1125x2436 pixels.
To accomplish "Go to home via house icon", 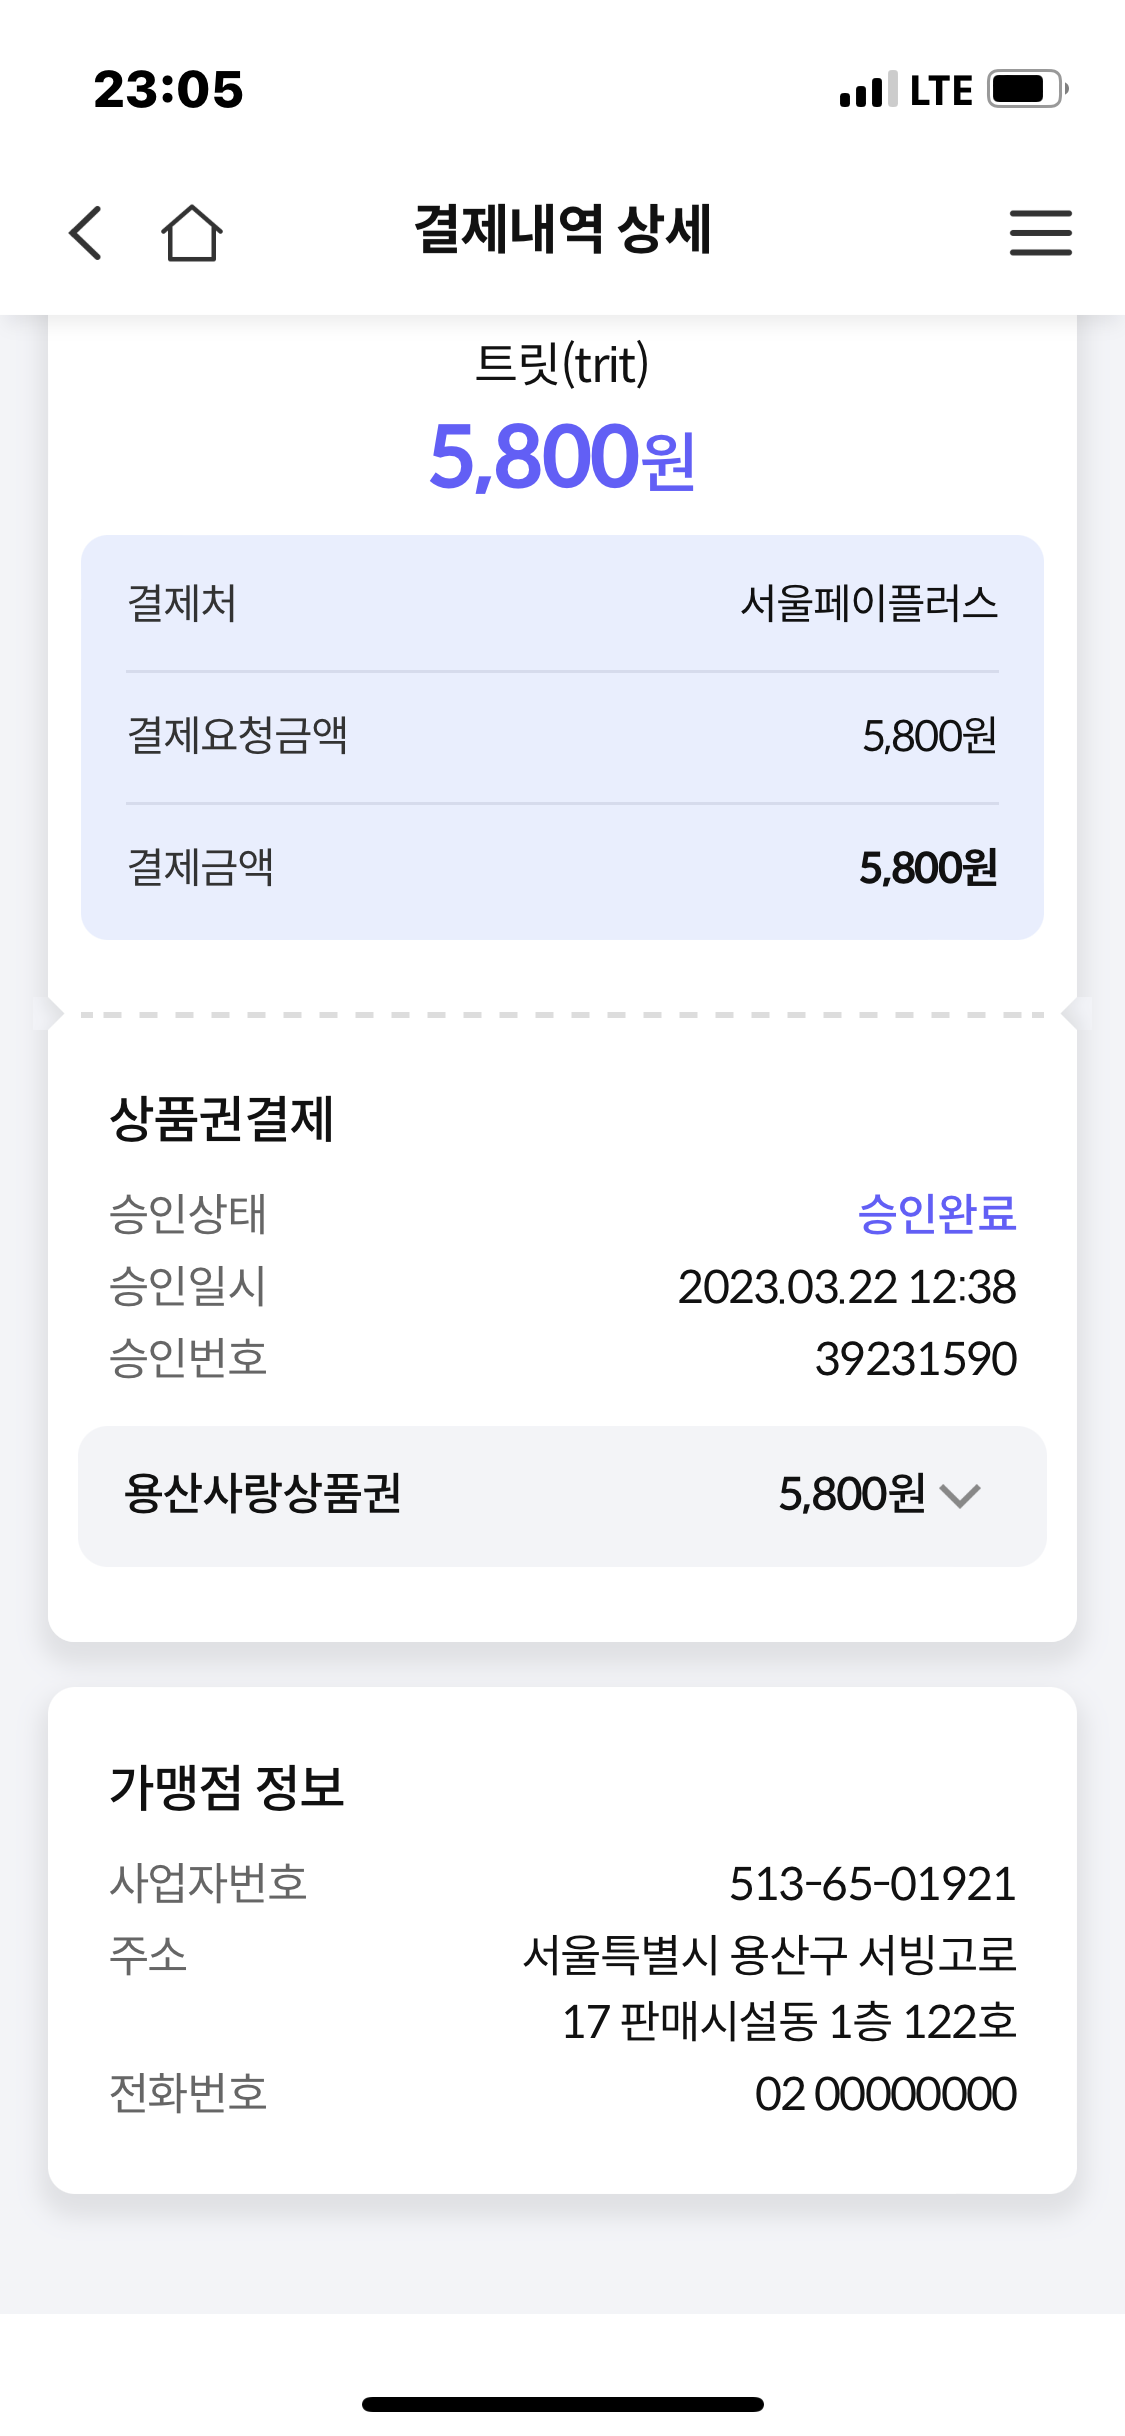I will pyautogui.click(x=191, y=233).
